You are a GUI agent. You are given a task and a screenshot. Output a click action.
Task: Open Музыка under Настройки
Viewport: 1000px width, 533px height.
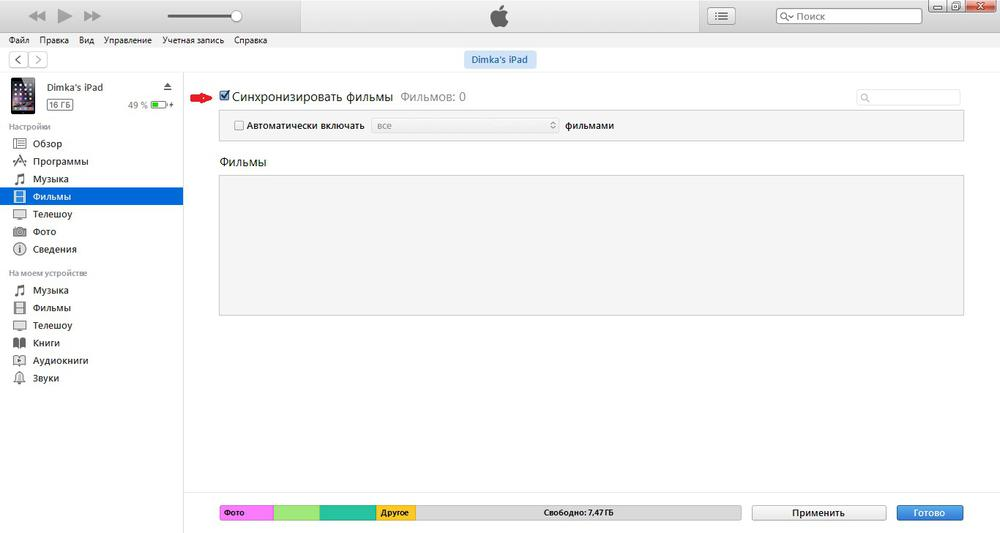pyautogui.click(x=92, y=179)
